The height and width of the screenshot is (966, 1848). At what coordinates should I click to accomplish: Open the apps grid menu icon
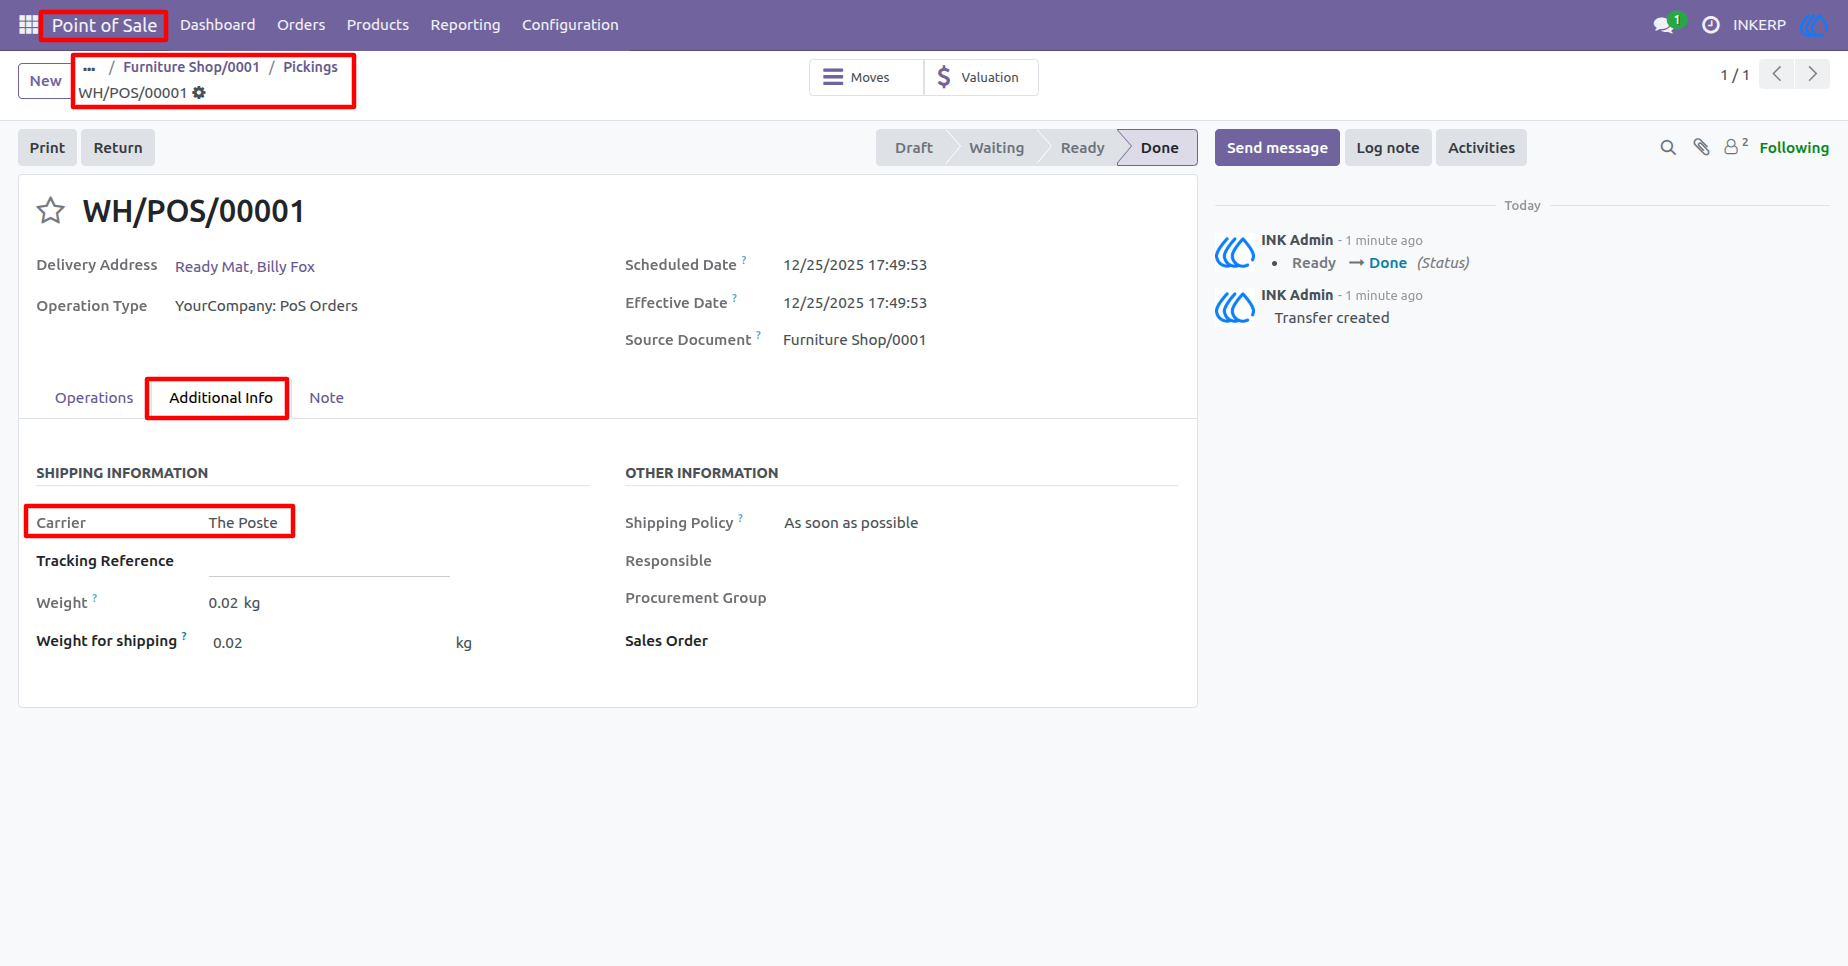pyautogui.click(x=28, y=24)
